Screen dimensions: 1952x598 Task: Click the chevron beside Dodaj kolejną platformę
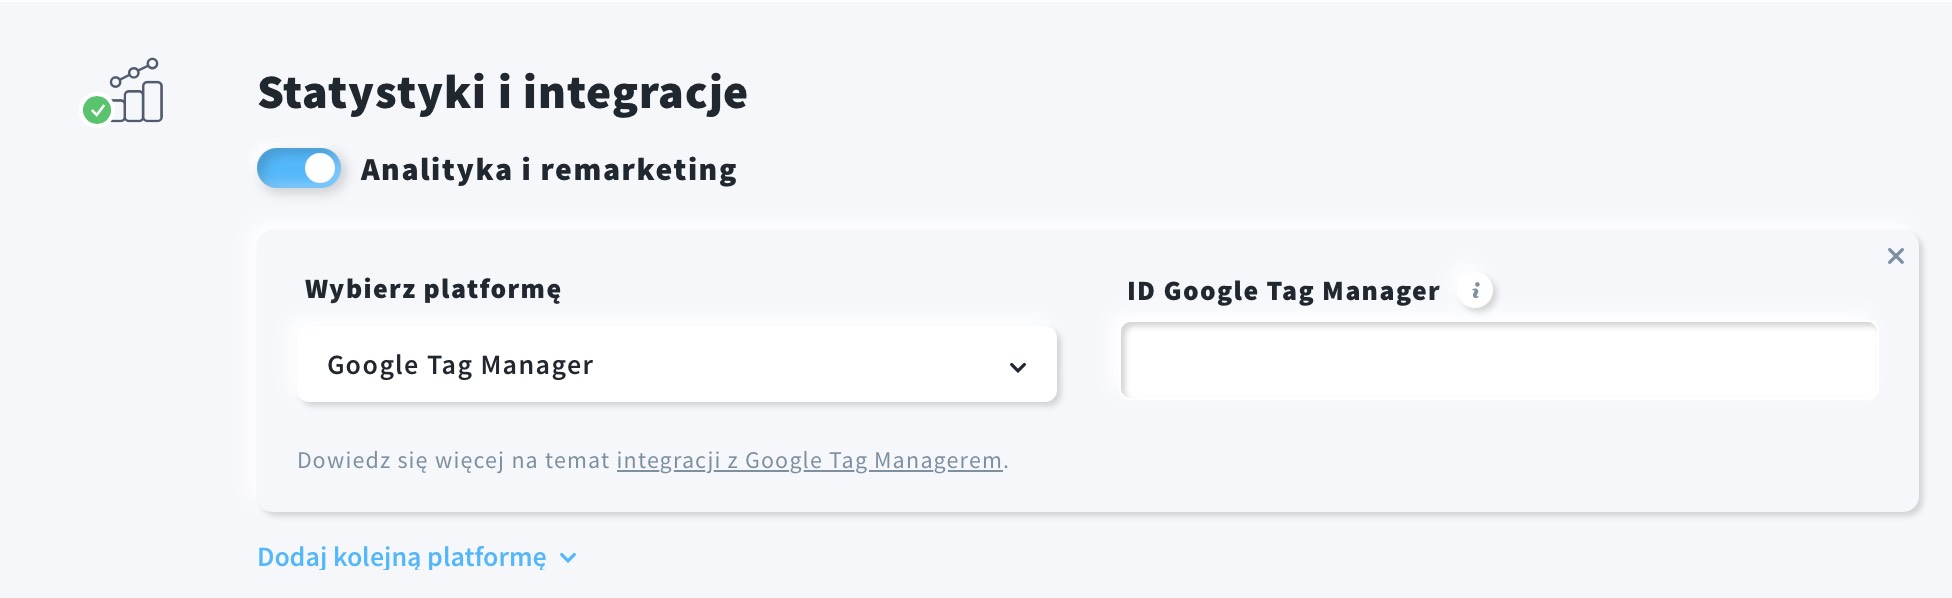[x=568, y=558]
